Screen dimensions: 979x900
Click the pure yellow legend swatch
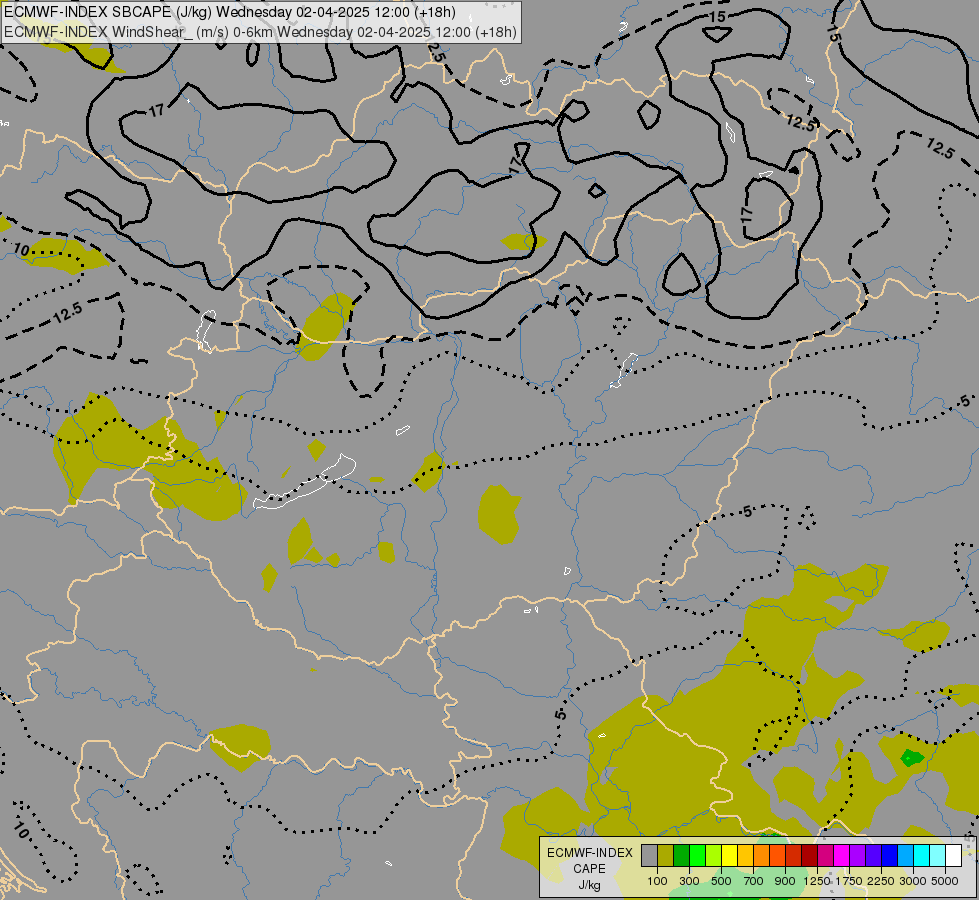coord(730,855)
